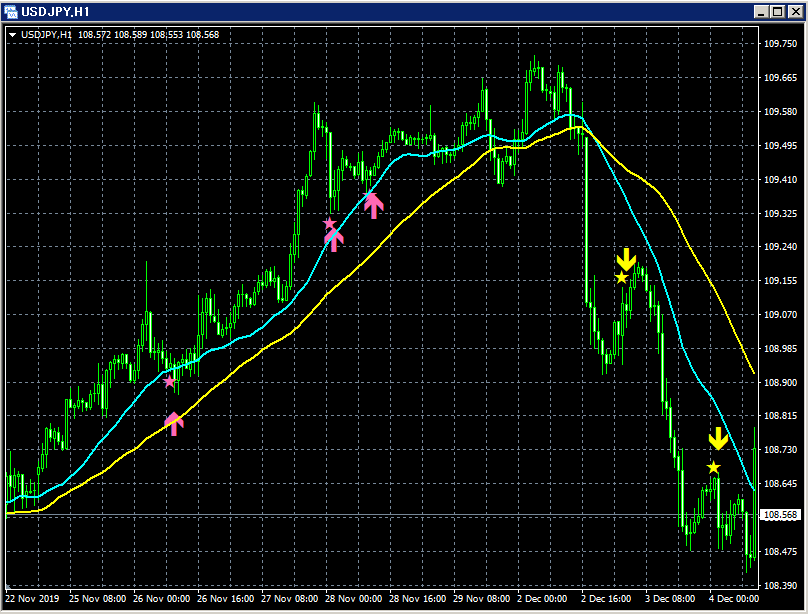Click the 27 Nov 08:00 time label
The height and width of the screenshot is (614, 808).
point(290,599)
